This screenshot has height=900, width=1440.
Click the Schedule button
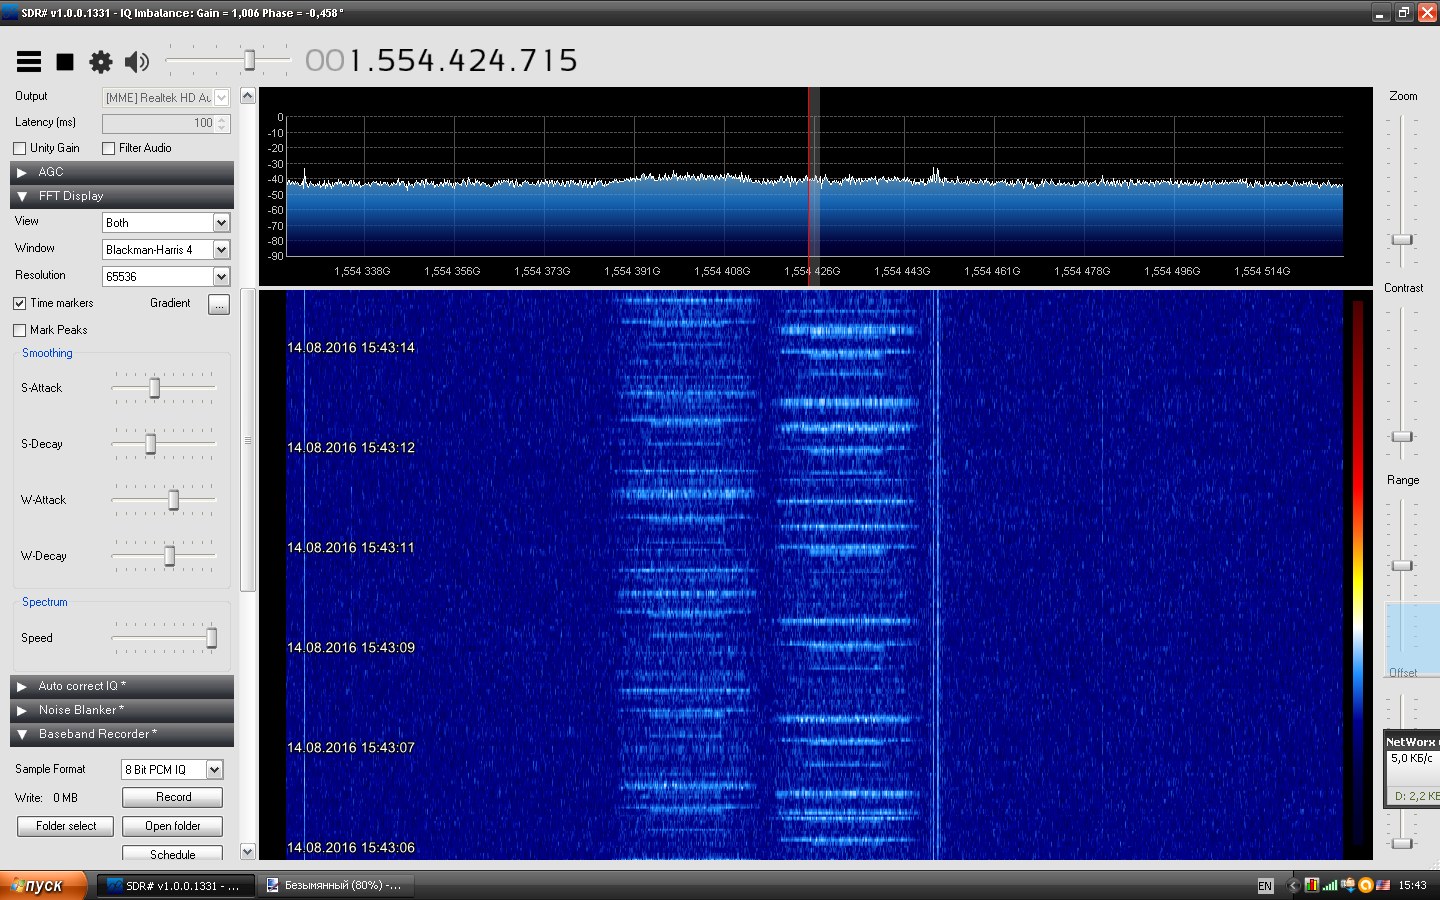[172, 854]
